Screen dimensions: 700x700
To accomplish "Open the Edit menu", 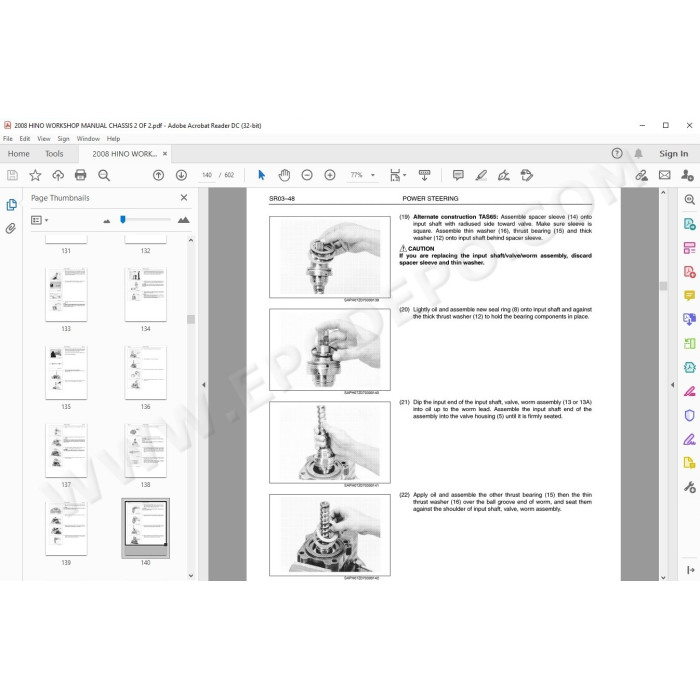I will pos(25,139).
